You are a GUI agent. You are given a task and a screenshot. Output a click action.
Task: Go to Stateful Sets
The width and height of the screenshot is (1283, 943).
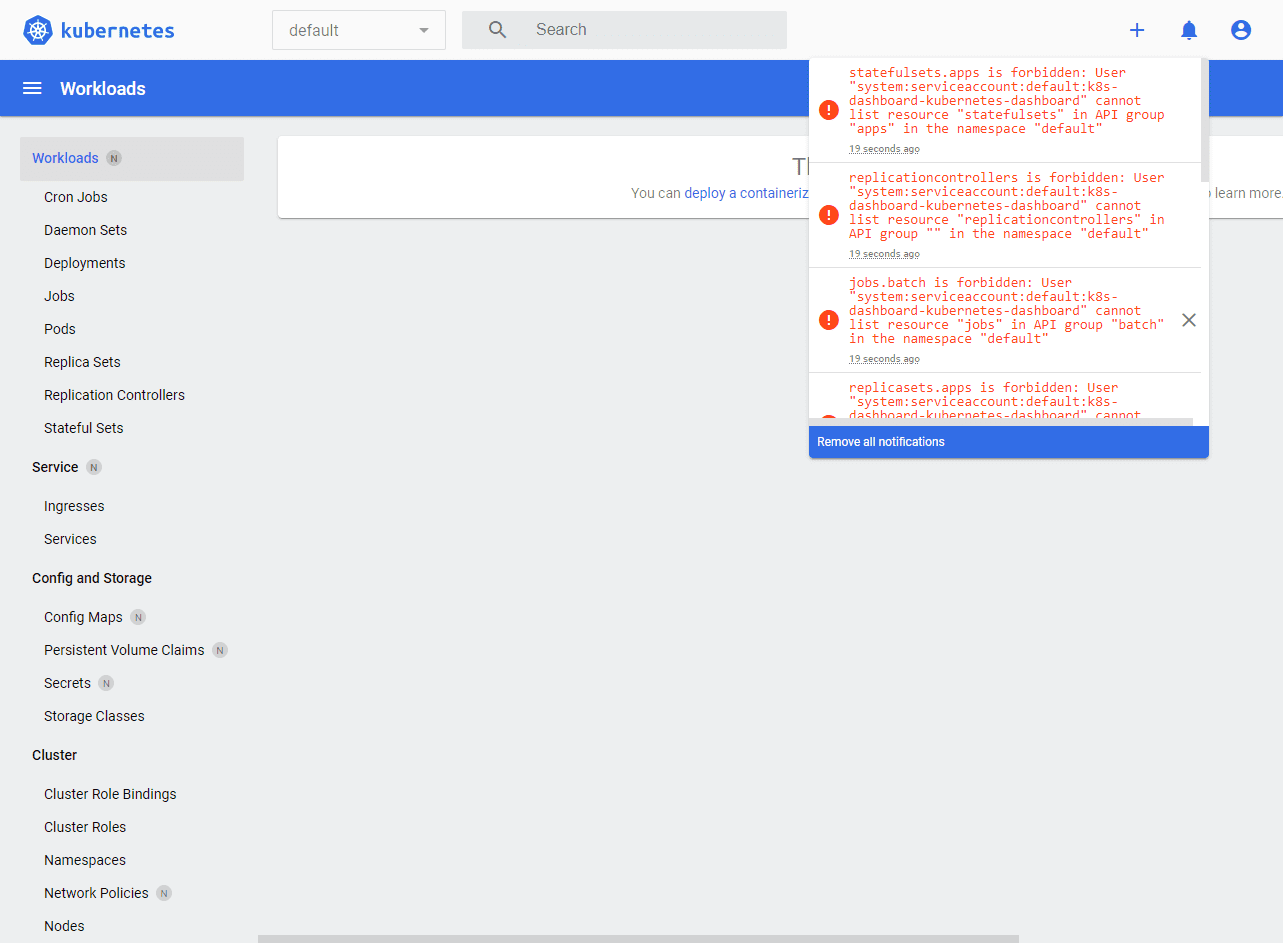[x=84, y=428]
